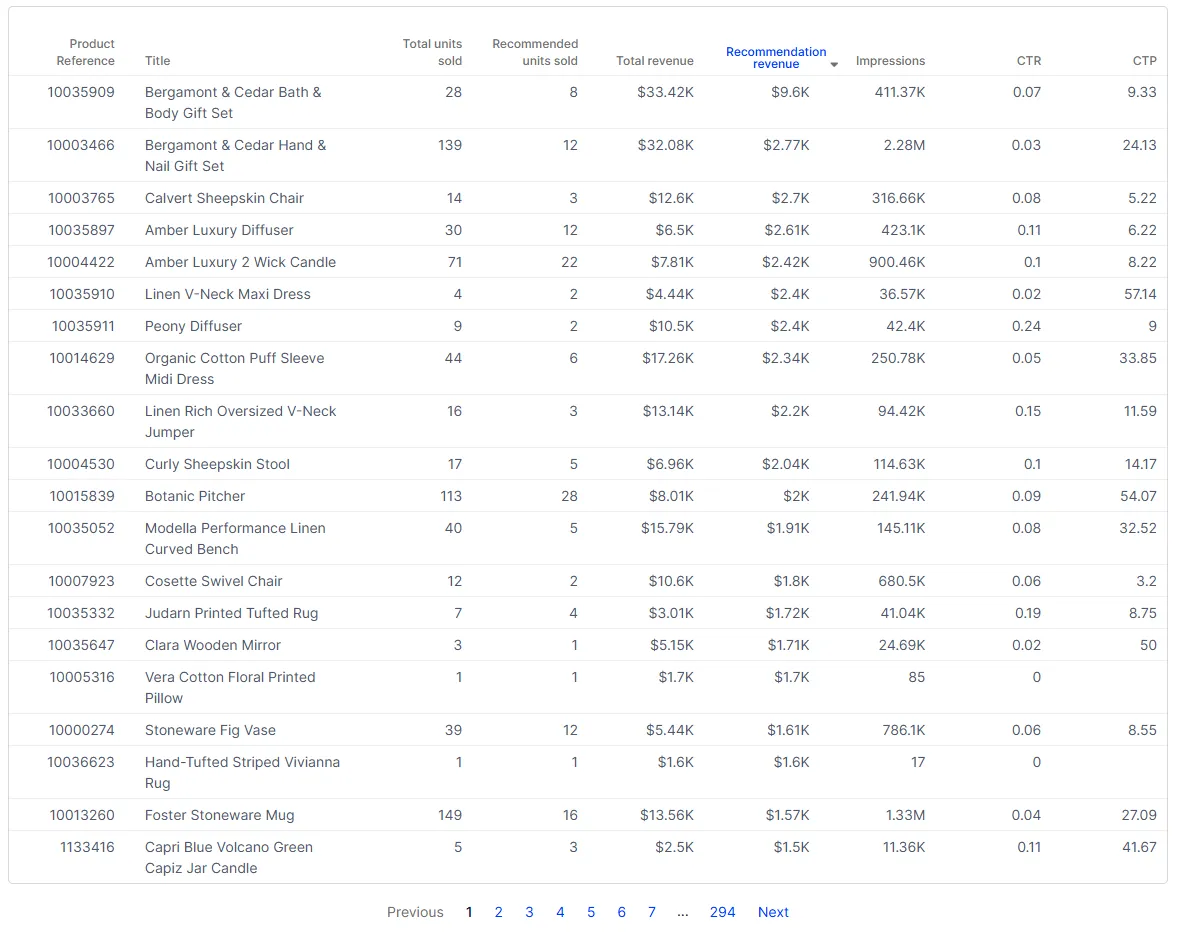
Task: Select Judarn Printed Tufted Rug title
Action: click(x=231, y=613)
